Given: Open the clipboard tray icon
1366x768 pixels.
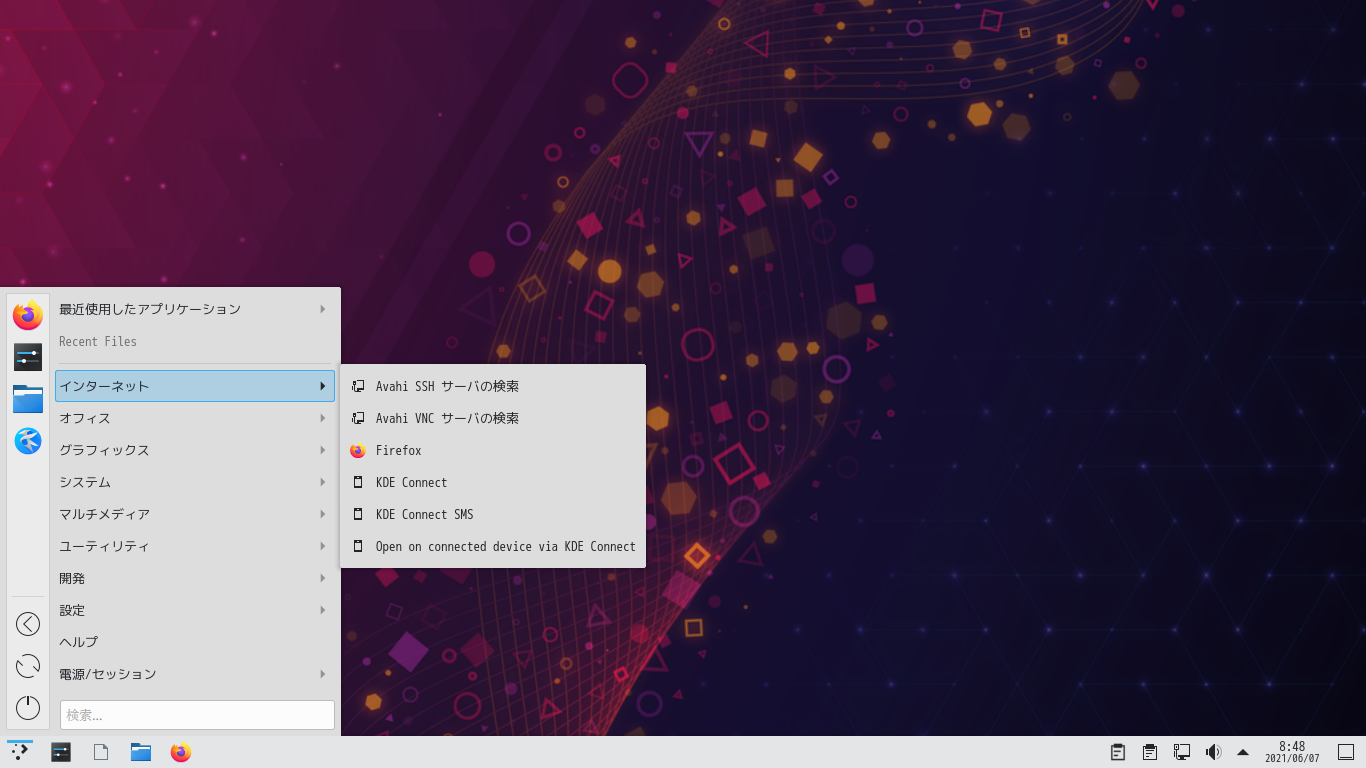Looking at the screenshot, I should click(x=1118, y=752).
